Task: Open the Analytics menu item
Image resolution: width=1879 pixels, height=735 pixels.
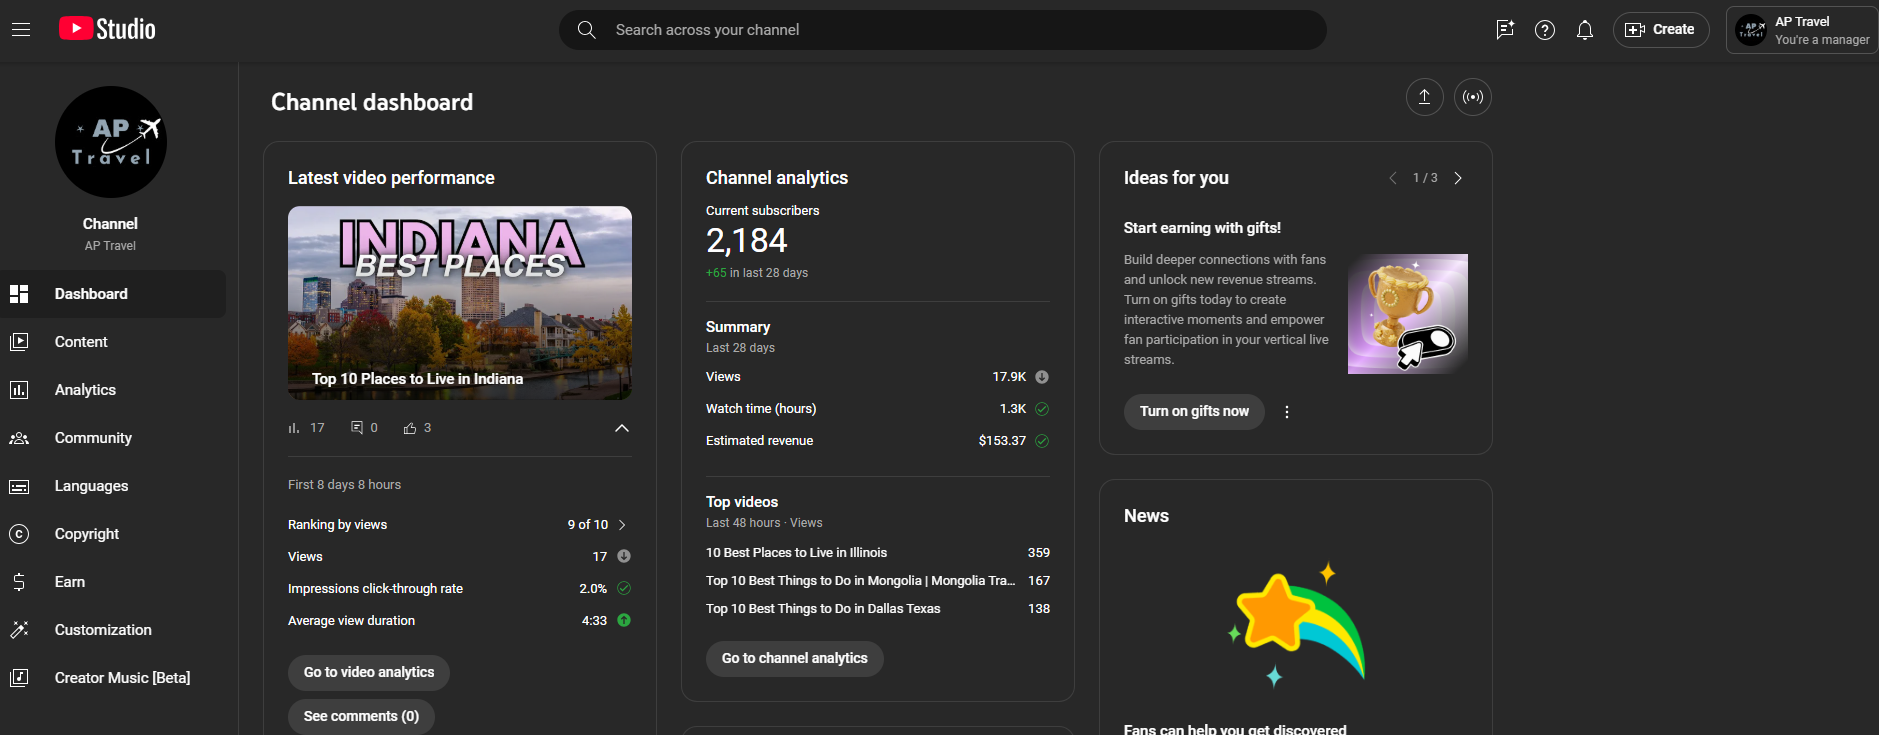Action: [113, 390]
